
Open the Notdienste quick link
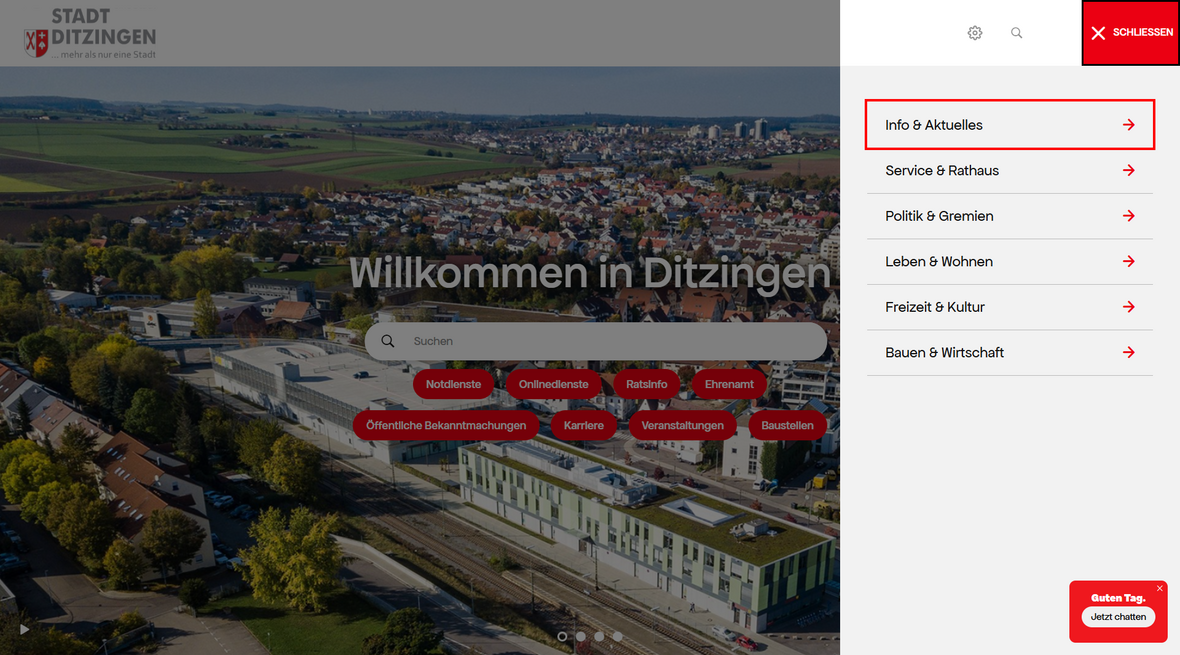click(453, 384)
